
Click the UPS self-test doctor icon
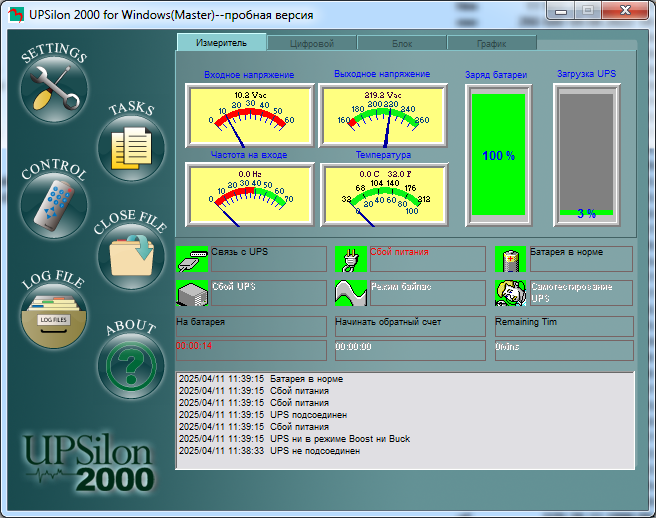[511, 293]
